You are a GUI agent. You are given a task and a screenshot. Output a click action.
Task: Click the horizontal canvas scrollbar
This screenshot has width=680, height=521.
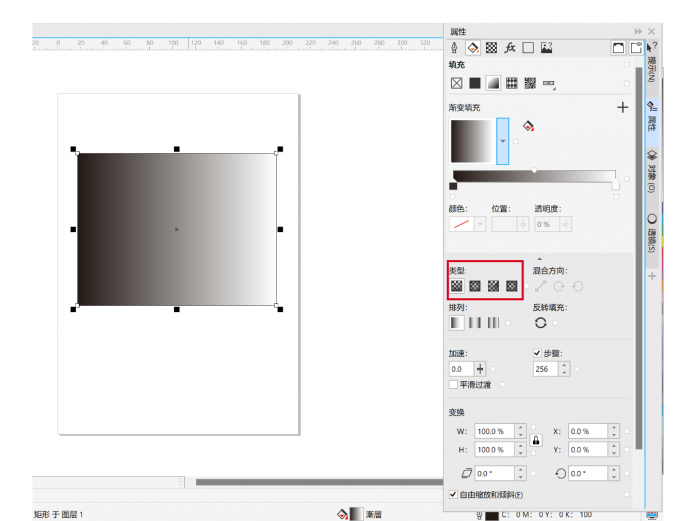pos(320,482)
